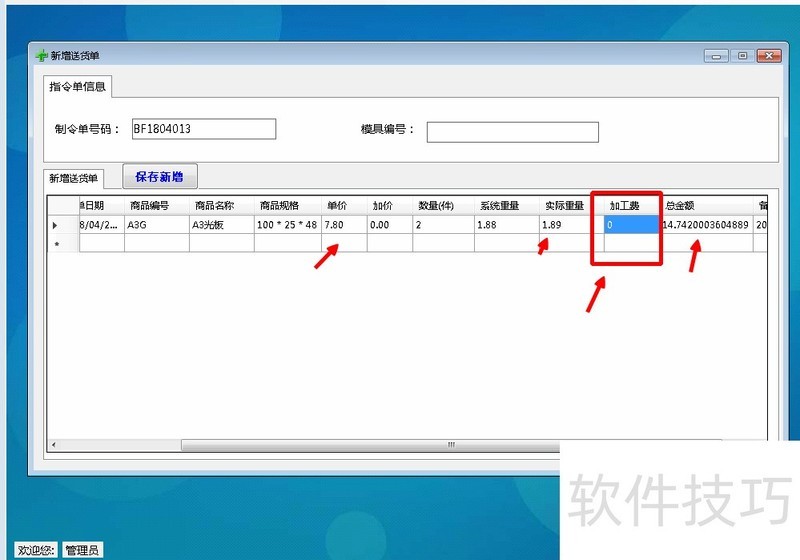Screen dimensions: 800x560
Task: Click the 实际重量 column header
Action: coord(571,205)
